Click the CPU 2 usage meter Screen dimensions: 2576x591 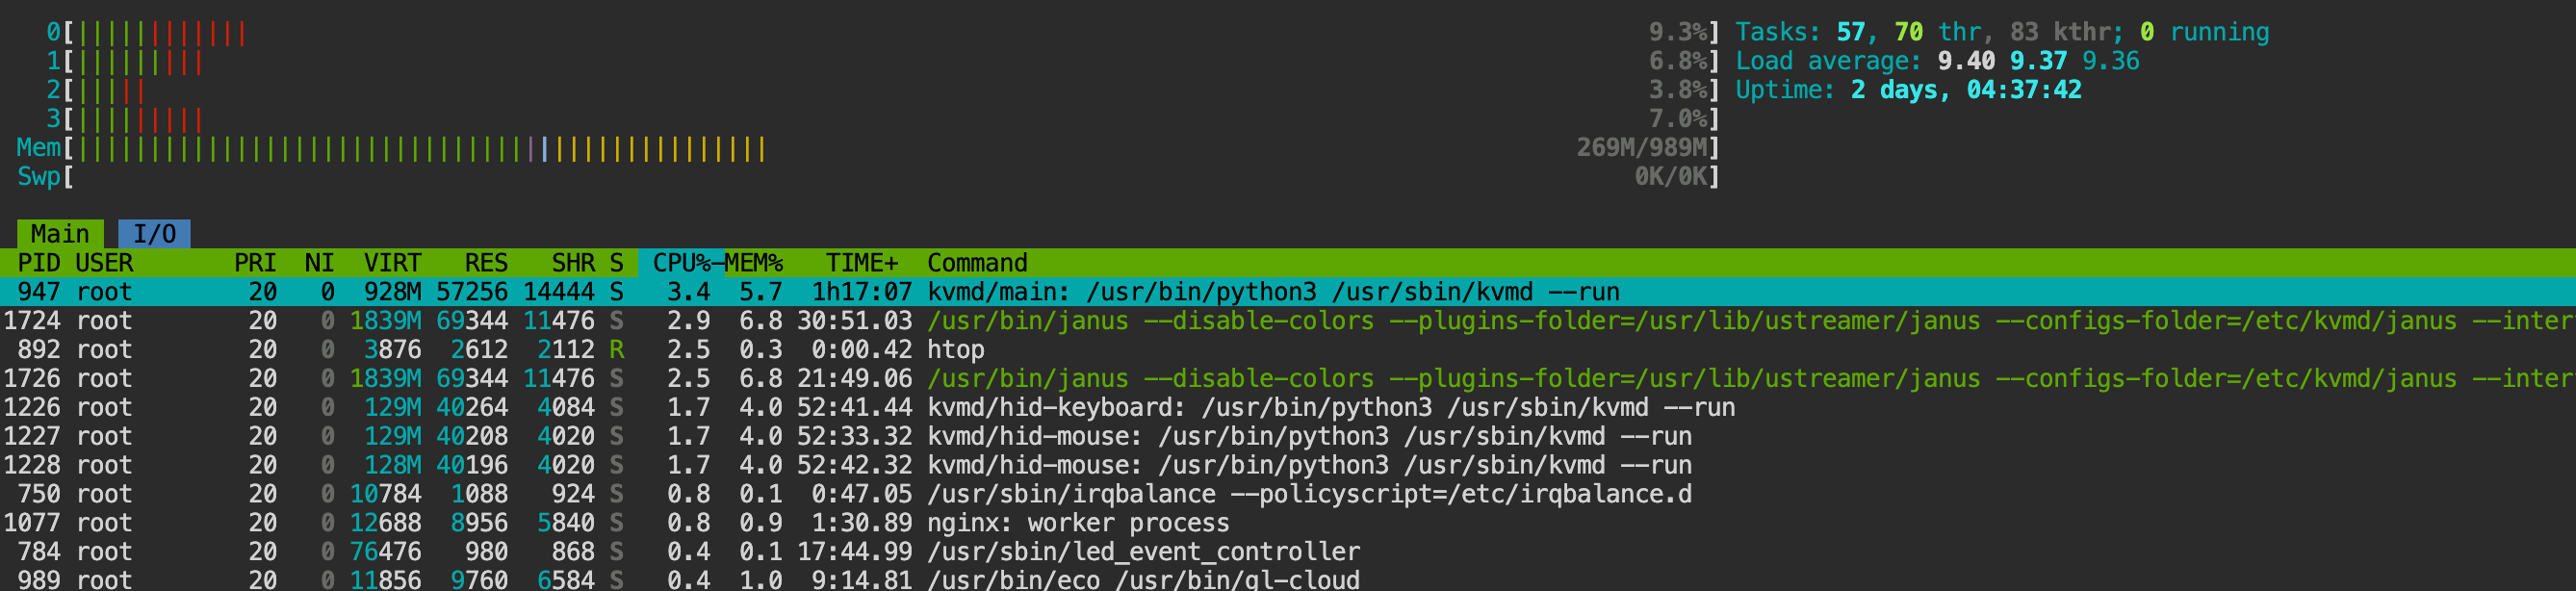(x=882, y=90)
